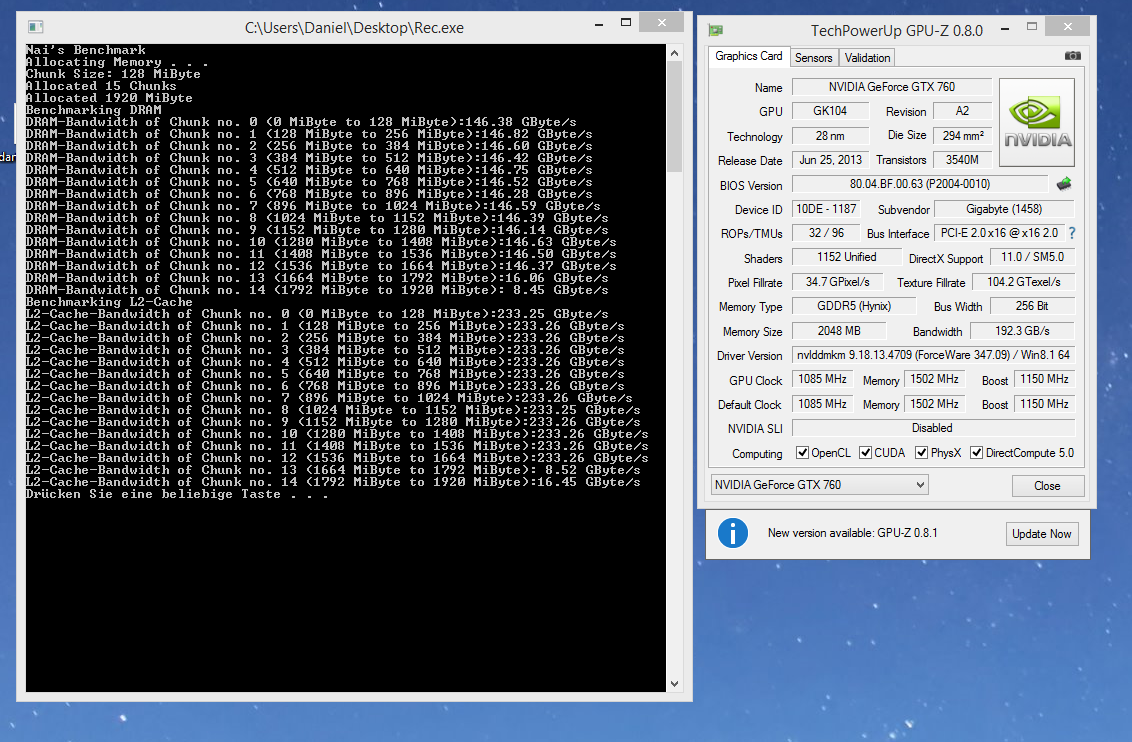Screen dimensions: 1132x742
Task: Click the console scrollbar down arrow
Action: pyautogui.click(x=674, y=684)
